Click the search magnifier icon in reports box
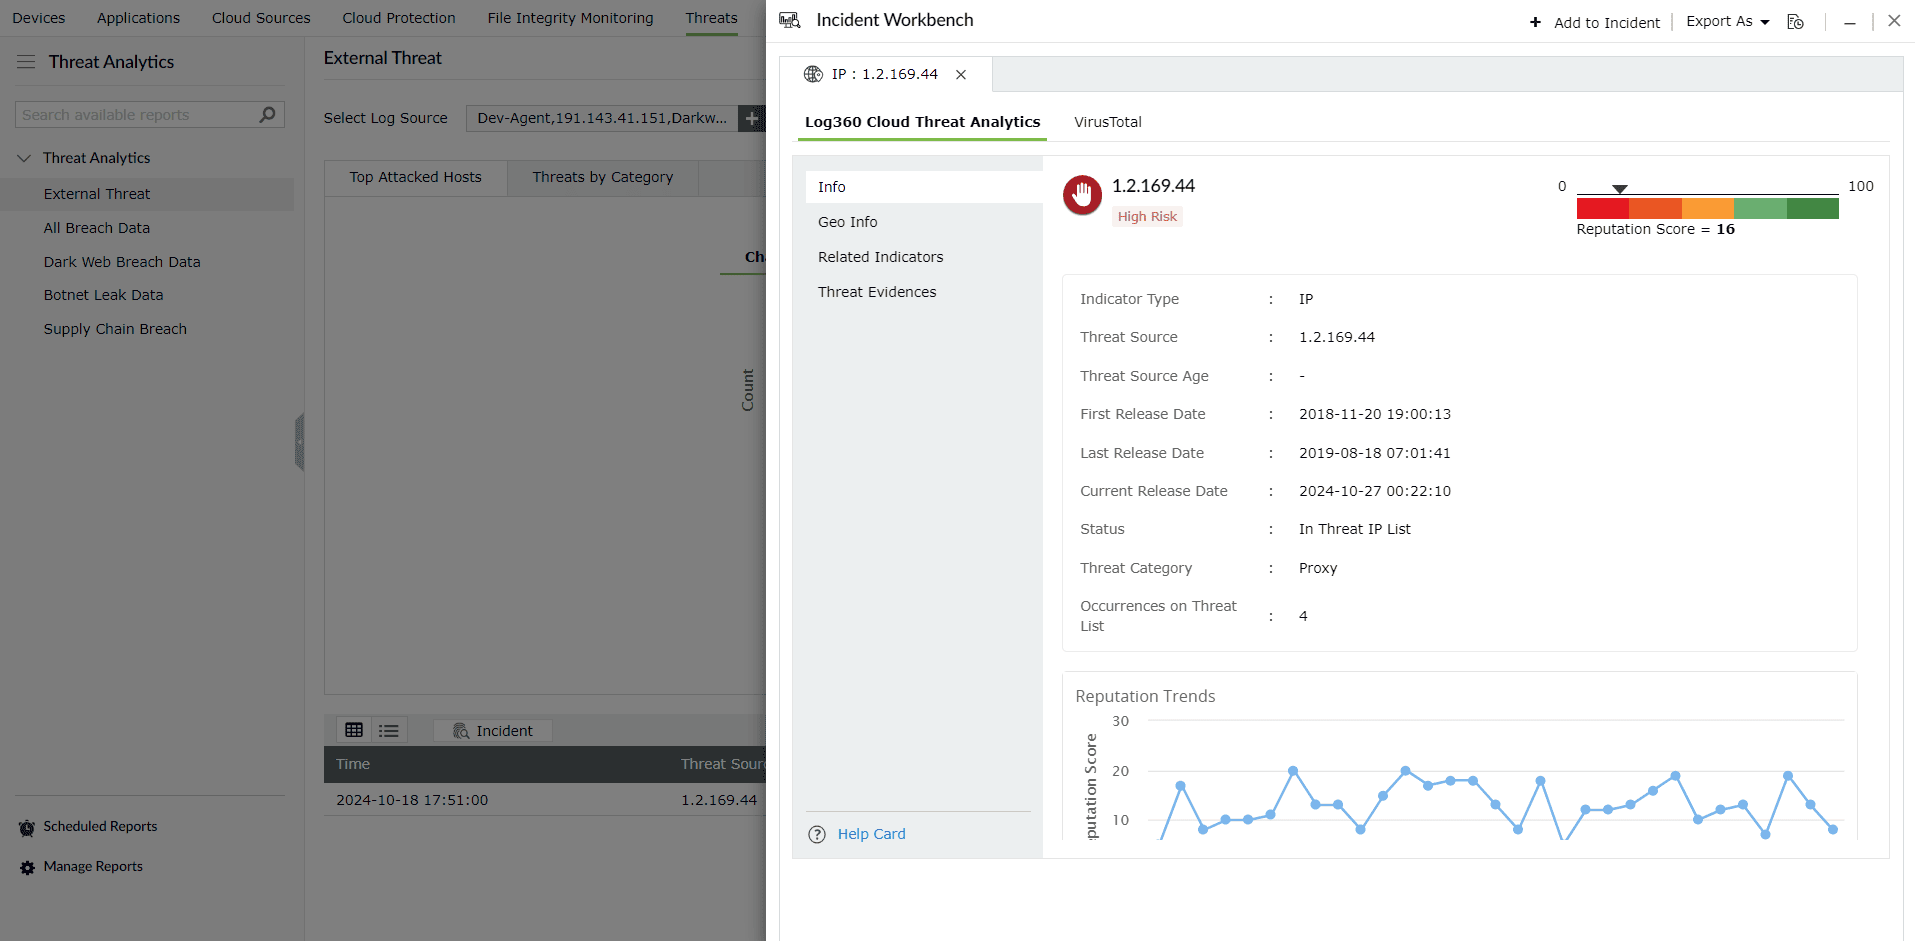1915x941 pixels. pyautogui.click(x=267, y=115)
